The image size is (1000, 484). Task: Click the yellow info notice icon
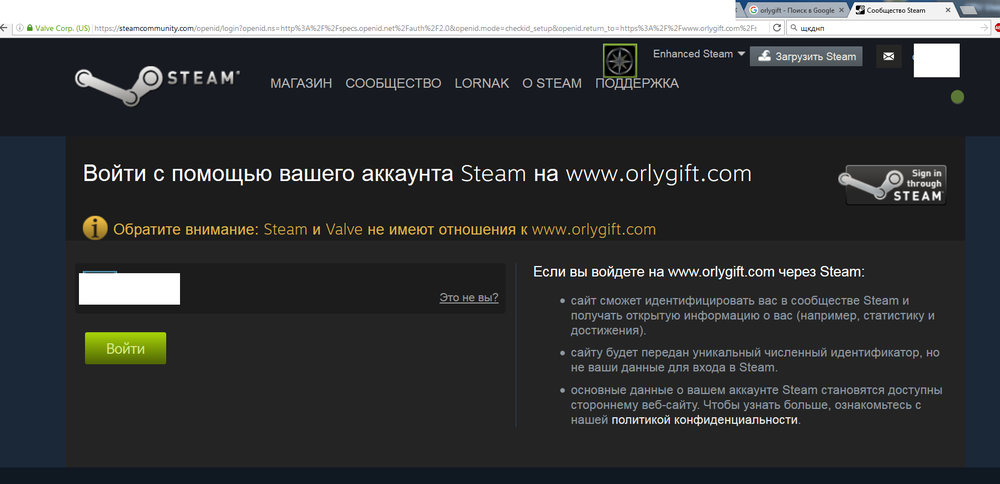[x=95, y=228]
